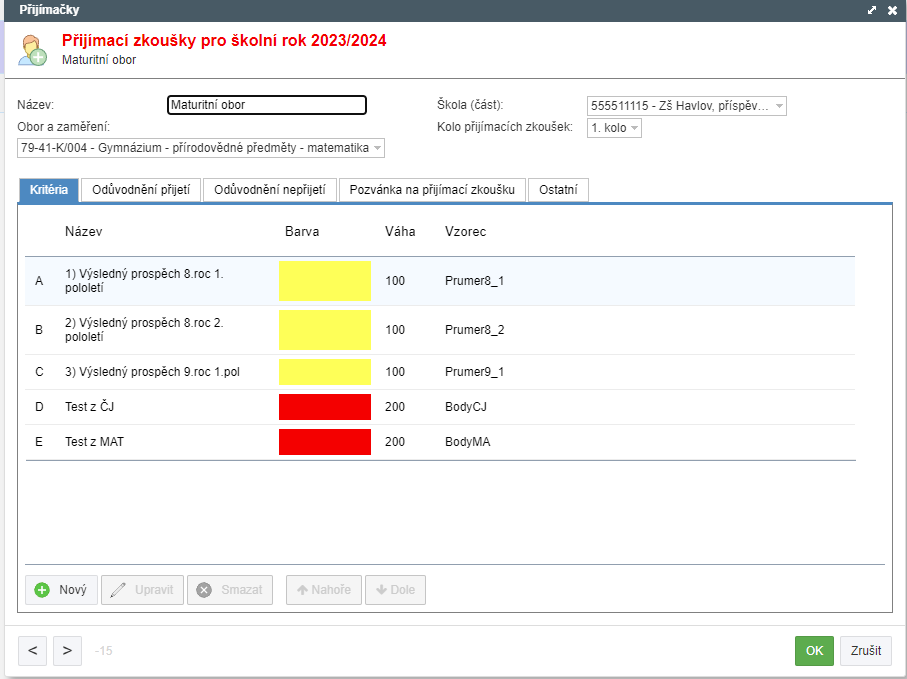The height and width of the screenshot is (679, 907).
Task: Click formula 'Prumer8_1'
Action: [474, 281]
